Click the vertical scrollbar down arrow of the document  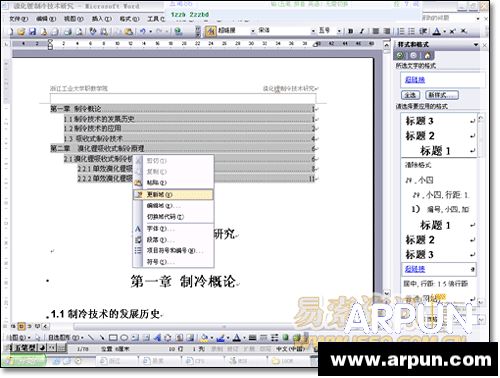click(386, 294)
